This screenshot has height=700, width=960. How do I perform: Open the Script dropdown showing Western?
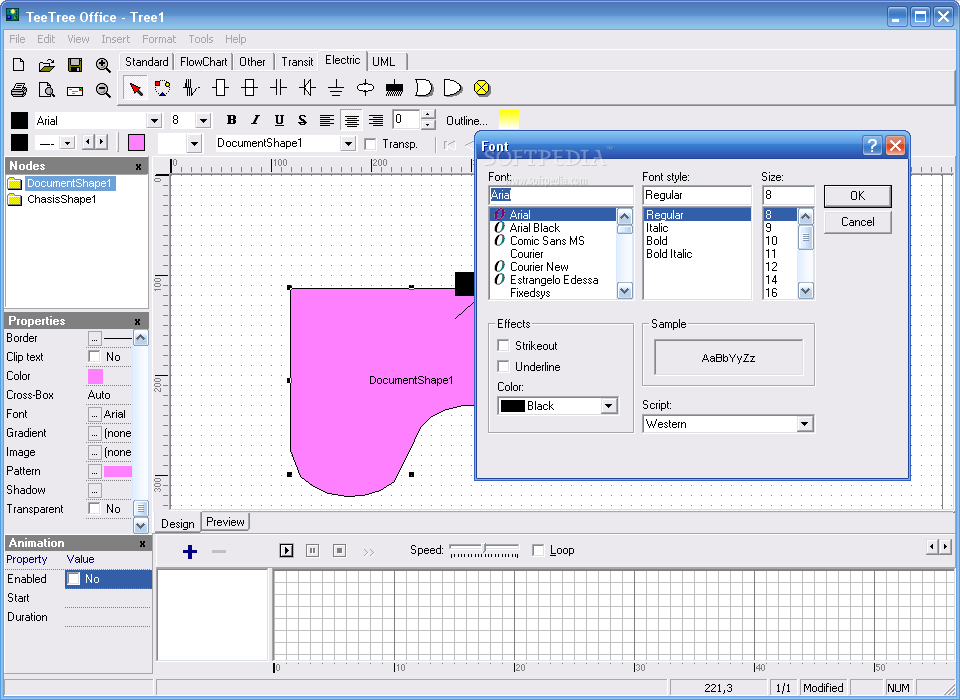pyautogui.click(x=804, y=424)
